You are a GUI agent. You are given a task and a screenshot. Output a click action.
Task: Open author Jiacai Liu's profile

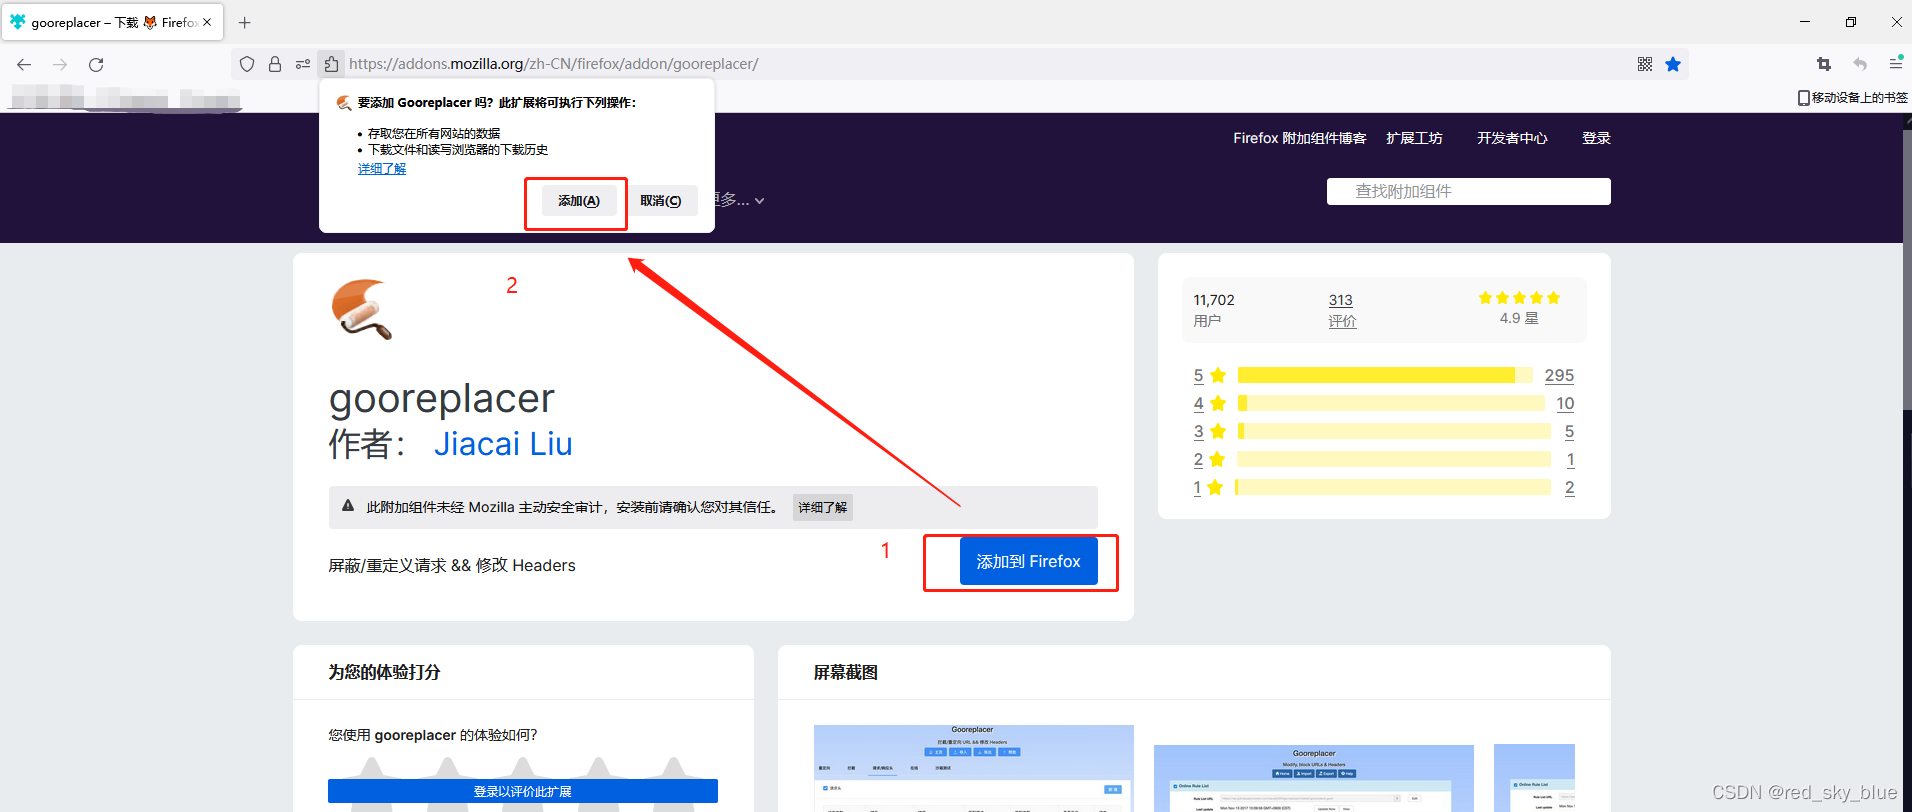click(x=503, y=444)
